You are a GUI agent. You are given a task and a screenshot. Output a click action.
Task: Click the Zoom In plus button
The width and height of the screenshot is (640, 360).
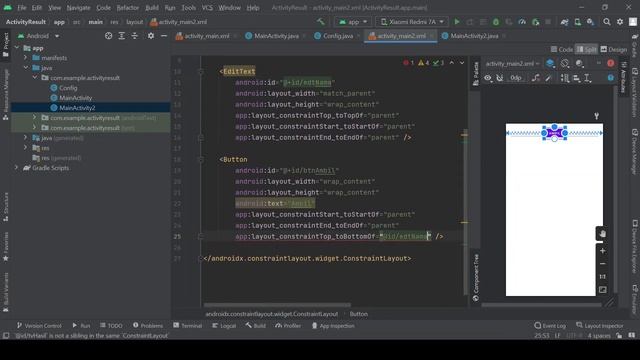tap(602, 251)
